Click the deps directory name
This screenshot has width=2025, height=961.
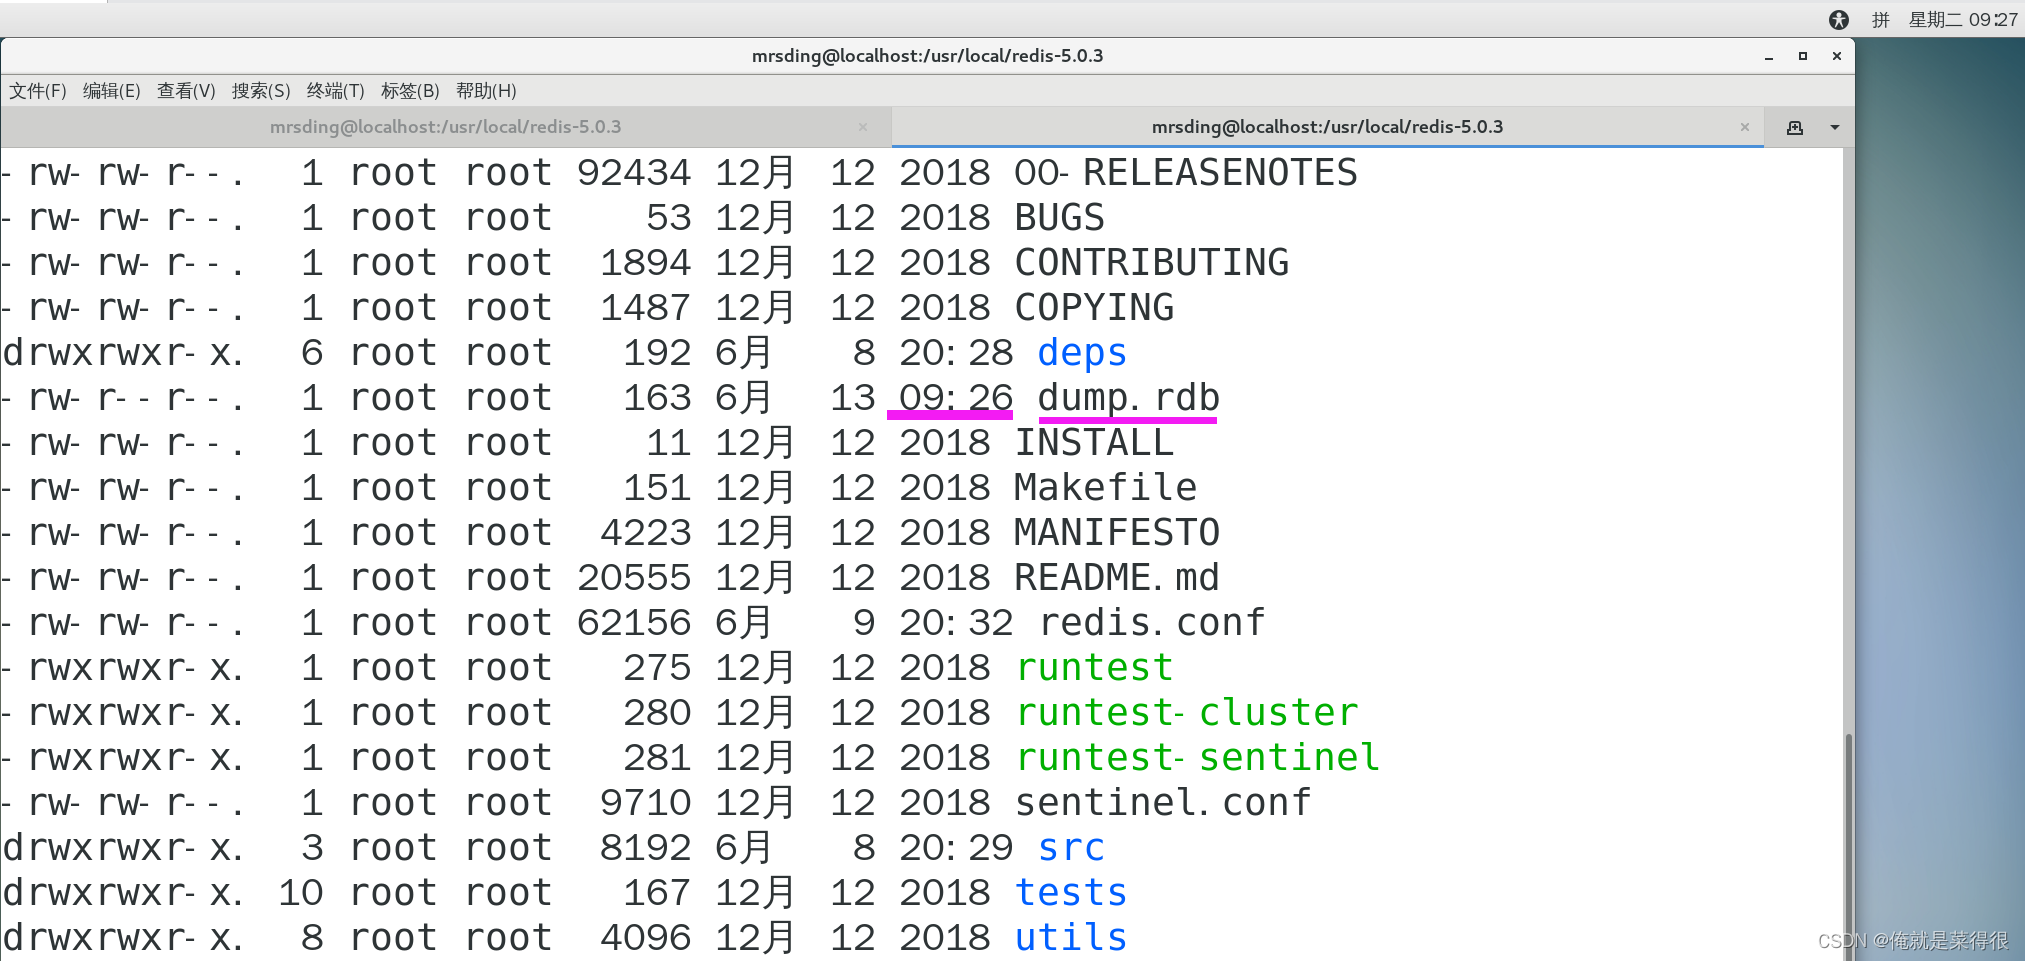[x=1082, y=353]
